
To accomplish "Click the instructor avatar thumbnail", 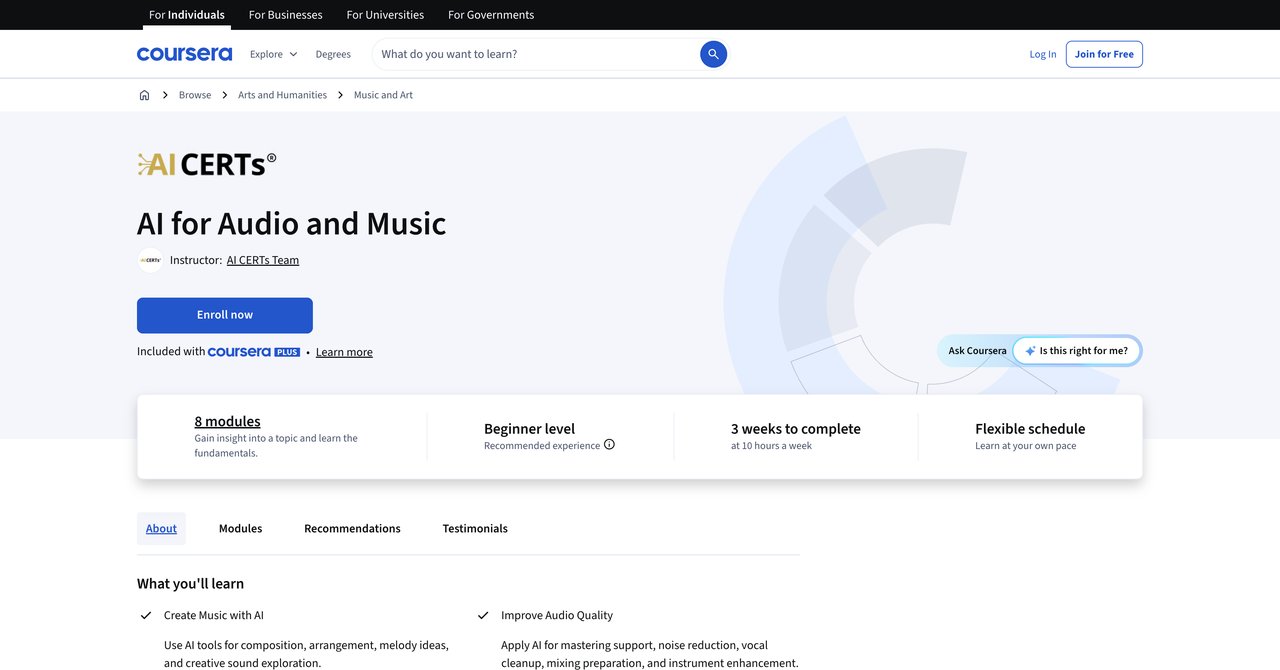I will tap(150, 260).
